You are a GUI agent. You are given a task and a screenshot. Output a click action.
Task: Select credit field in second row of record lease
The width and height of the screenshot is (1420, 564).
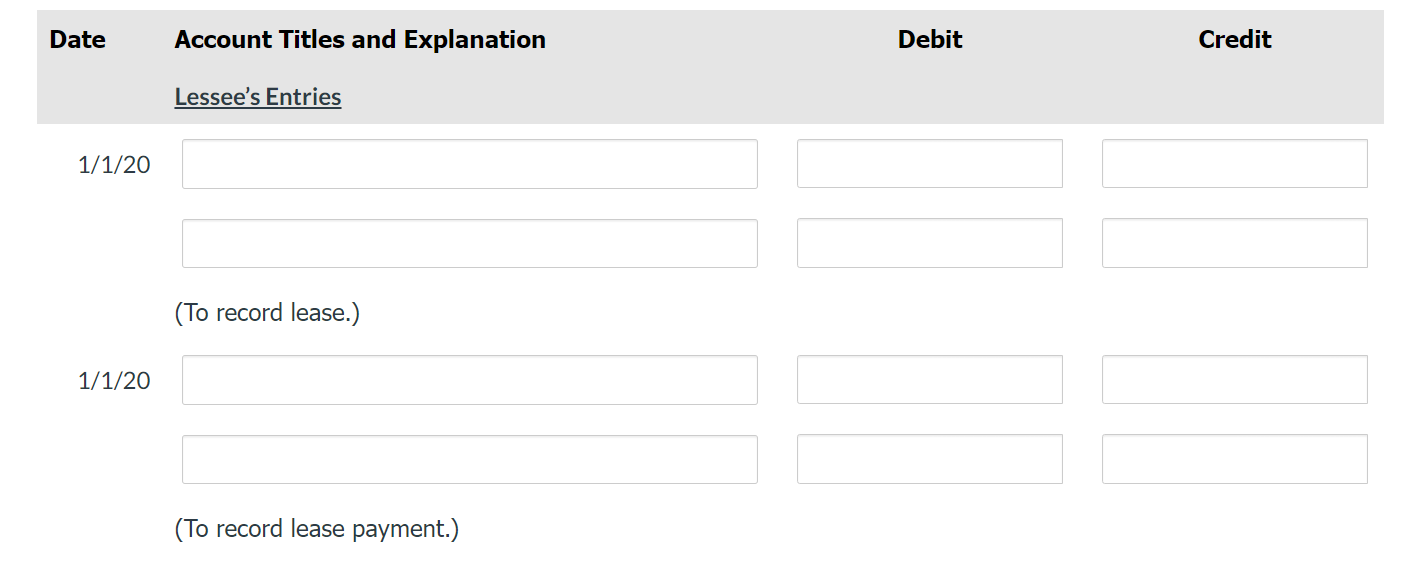[x=1234, y=243]
